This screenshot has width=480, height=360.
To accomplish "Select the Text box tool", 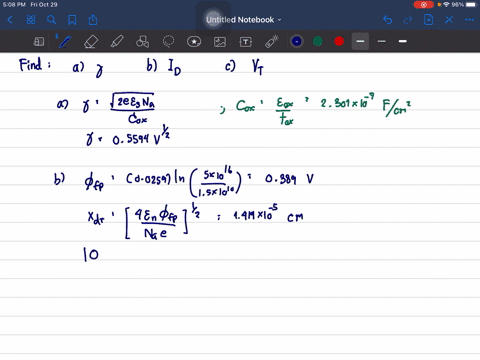I will click(246, 42).
